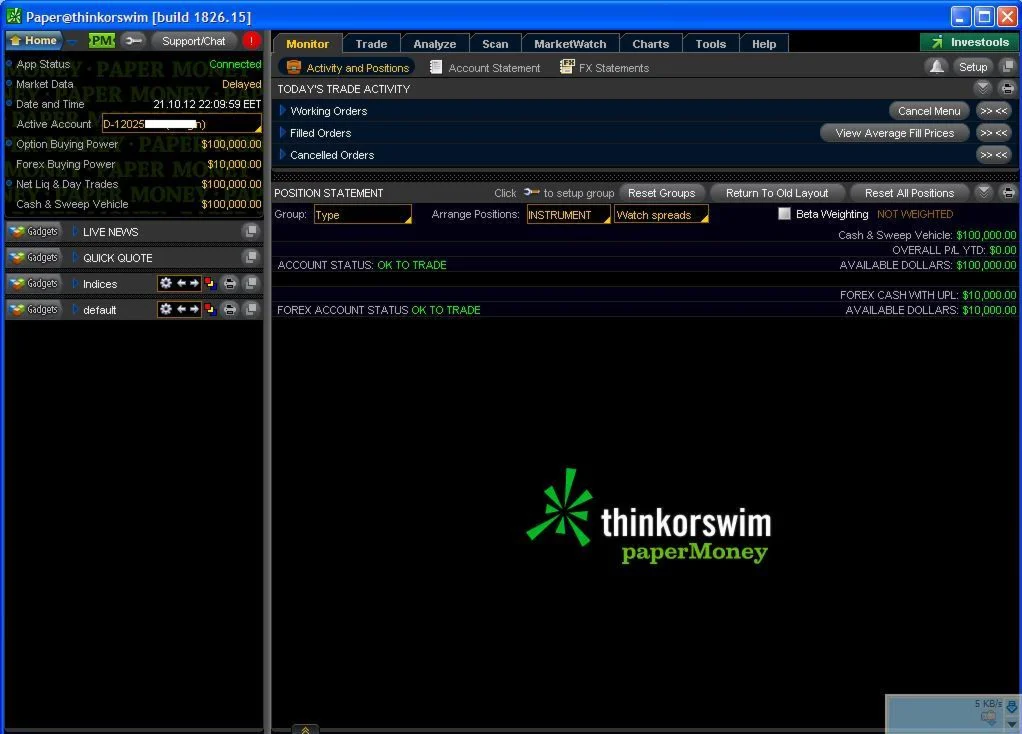Open the Watch spreads dropdown
The height and width of the screenshot is (734, 1022).
(661, 214)
